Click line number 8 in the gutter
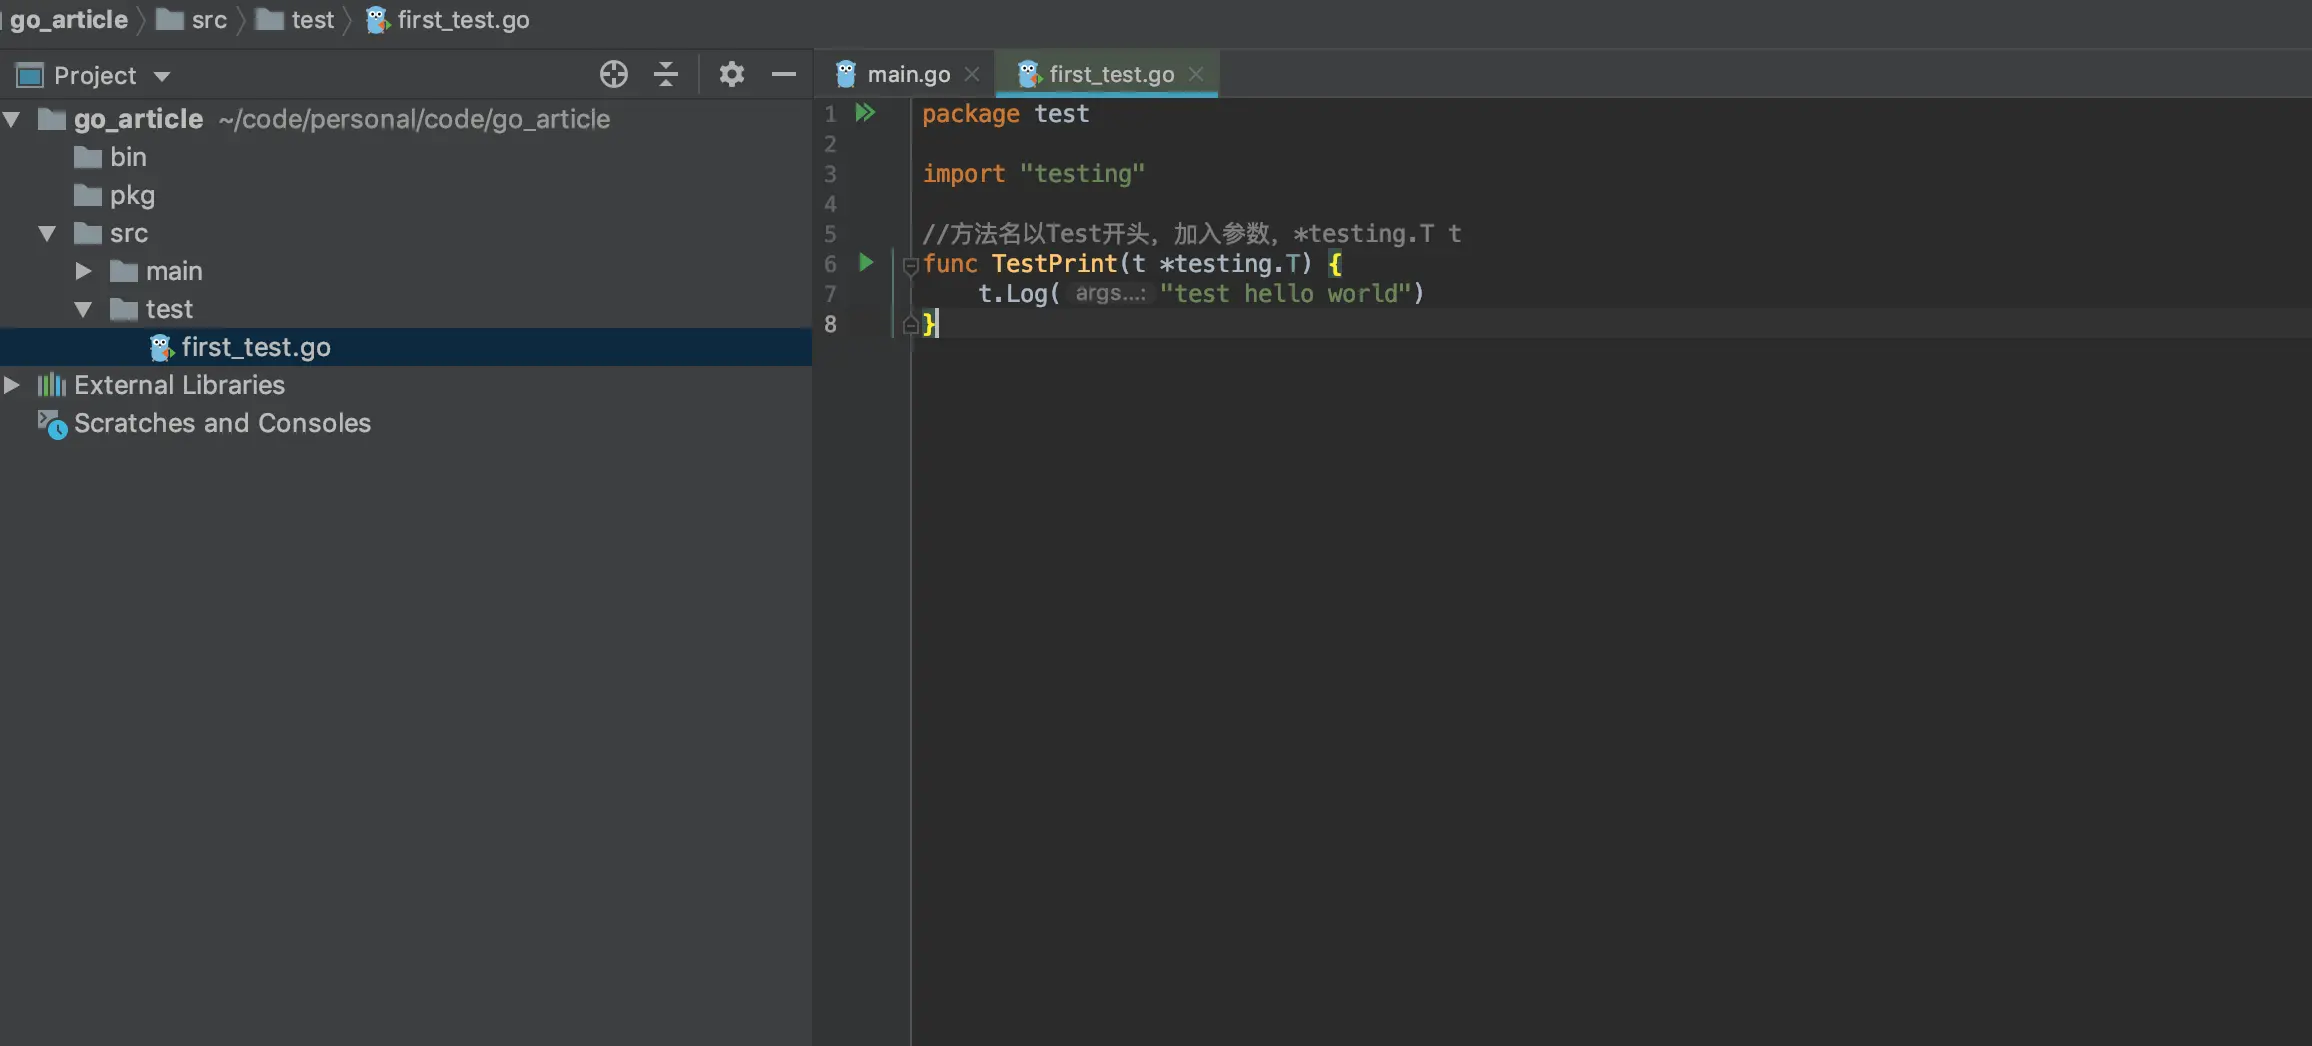Image resolution: width=2312 pixels, height=1046 pixels. [x=830, y=324]
